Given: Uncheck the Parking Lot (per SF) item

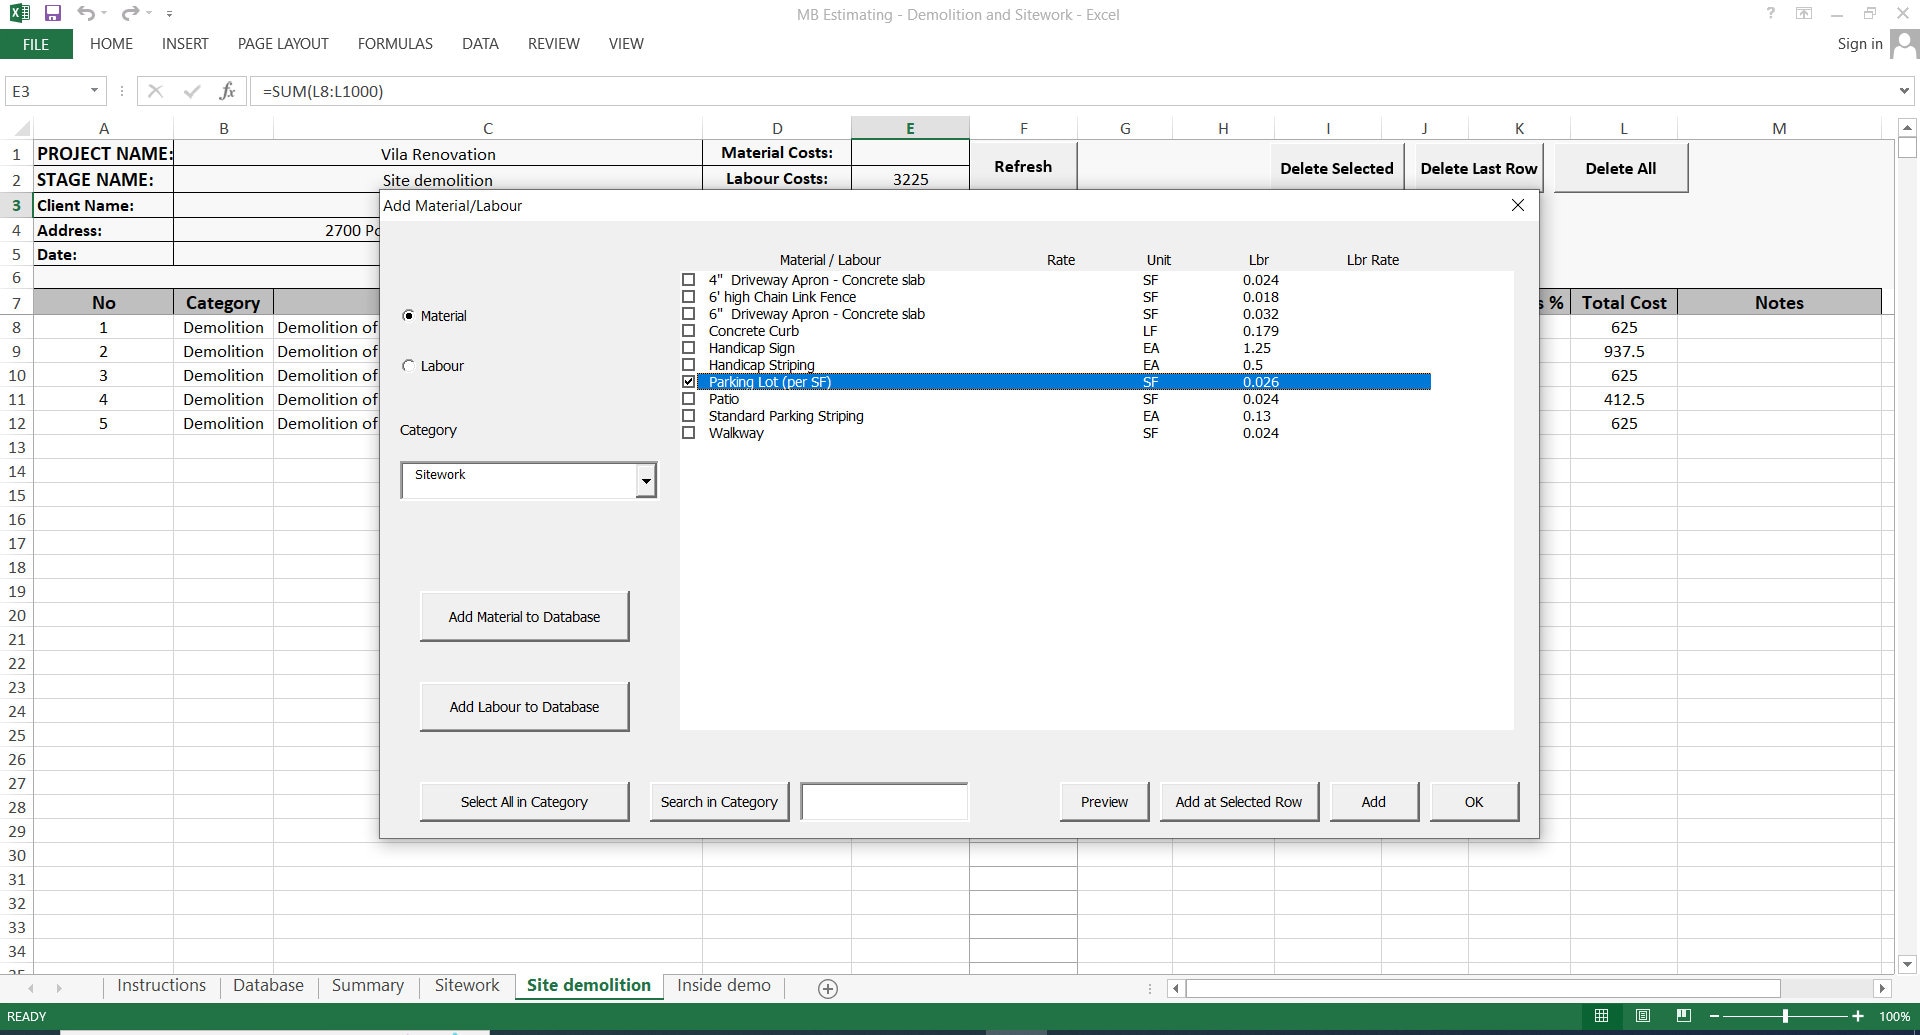Looking at the screenshot, I should pyautogui.click(x=688, y=382).
